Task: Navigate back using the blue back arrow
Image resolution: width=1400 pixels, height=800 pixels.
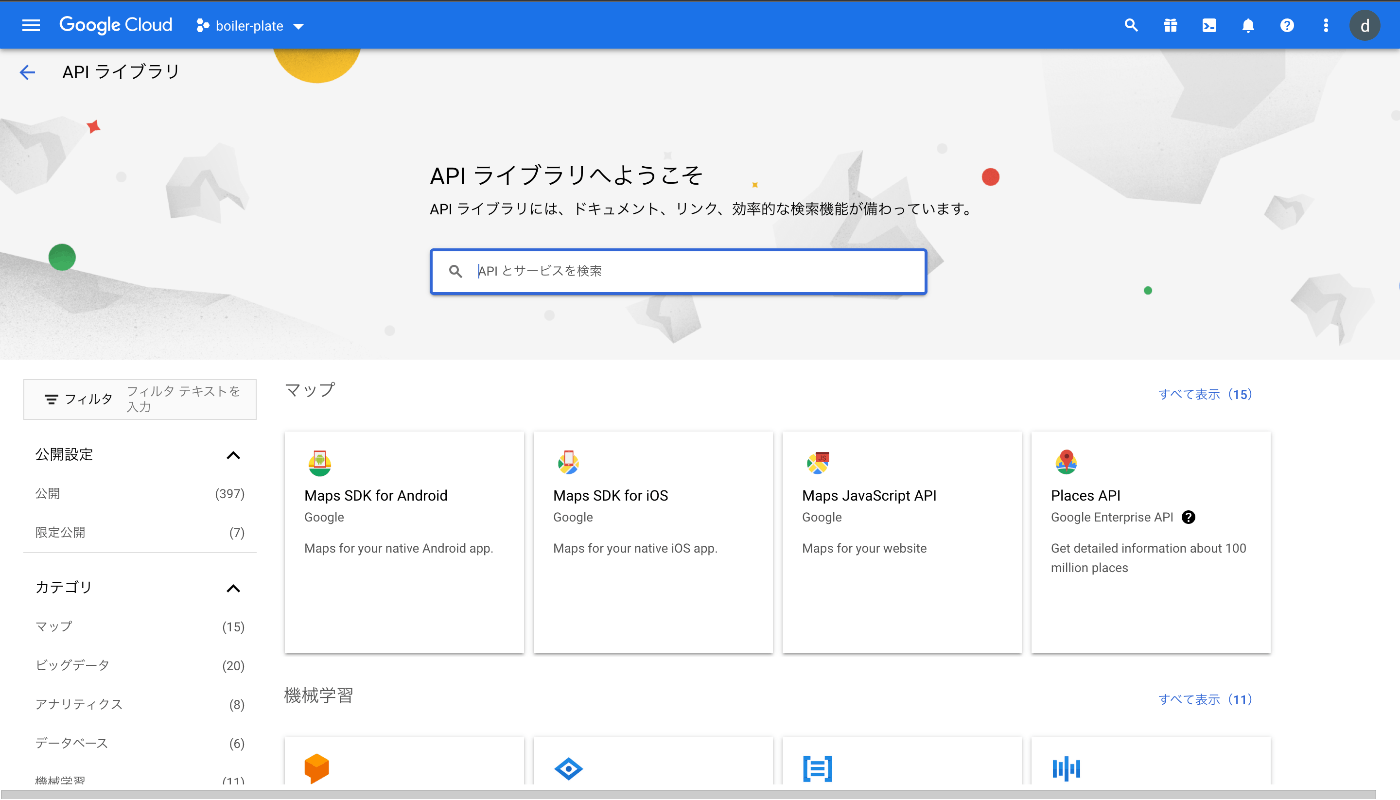Action: (x=27, y=71)
